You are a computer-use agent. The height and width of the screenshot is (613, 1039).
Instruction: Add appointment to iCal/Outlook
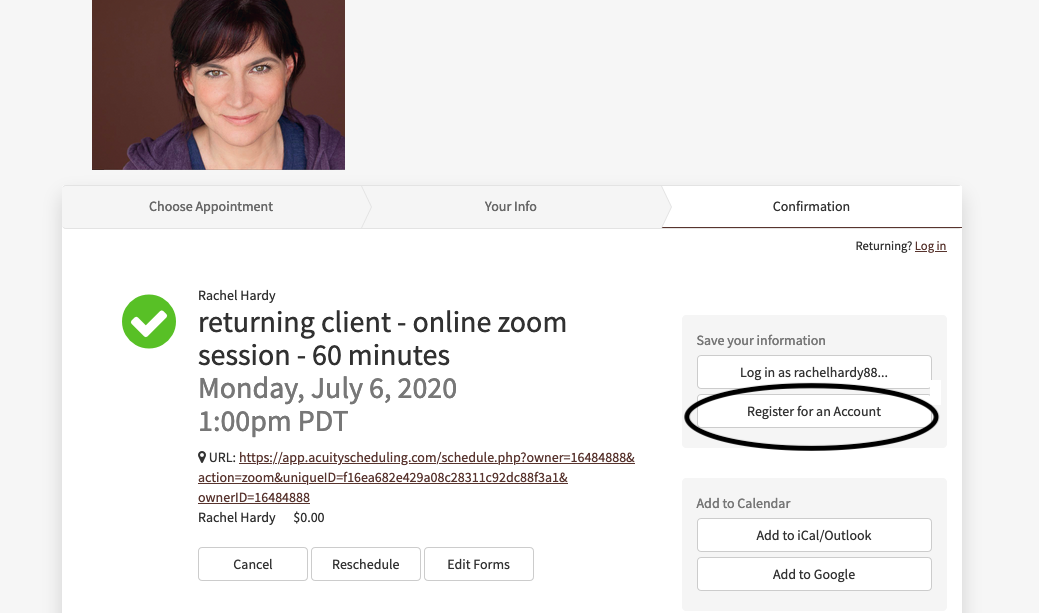point(814,535)
